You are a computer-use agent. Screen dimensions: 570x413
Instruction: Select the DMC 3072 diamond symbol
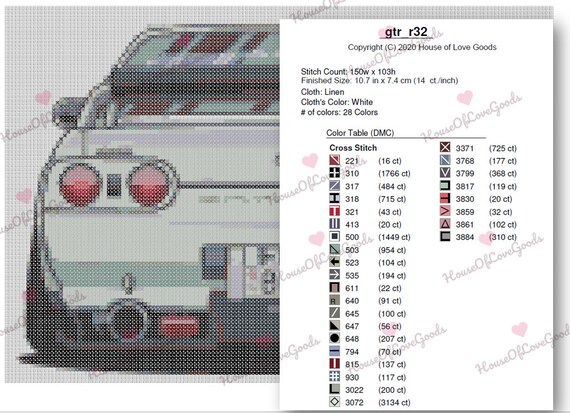(334, 402)
